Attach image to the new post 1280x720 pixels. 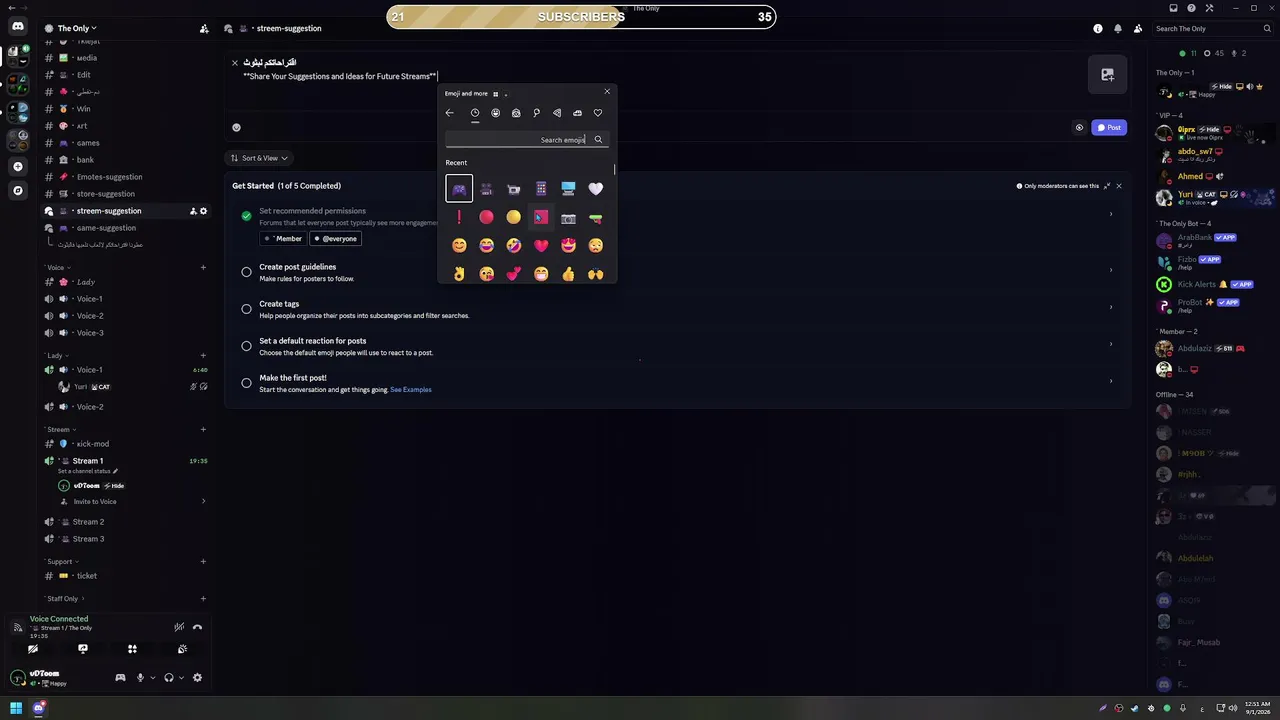[x=1107, y=75]
